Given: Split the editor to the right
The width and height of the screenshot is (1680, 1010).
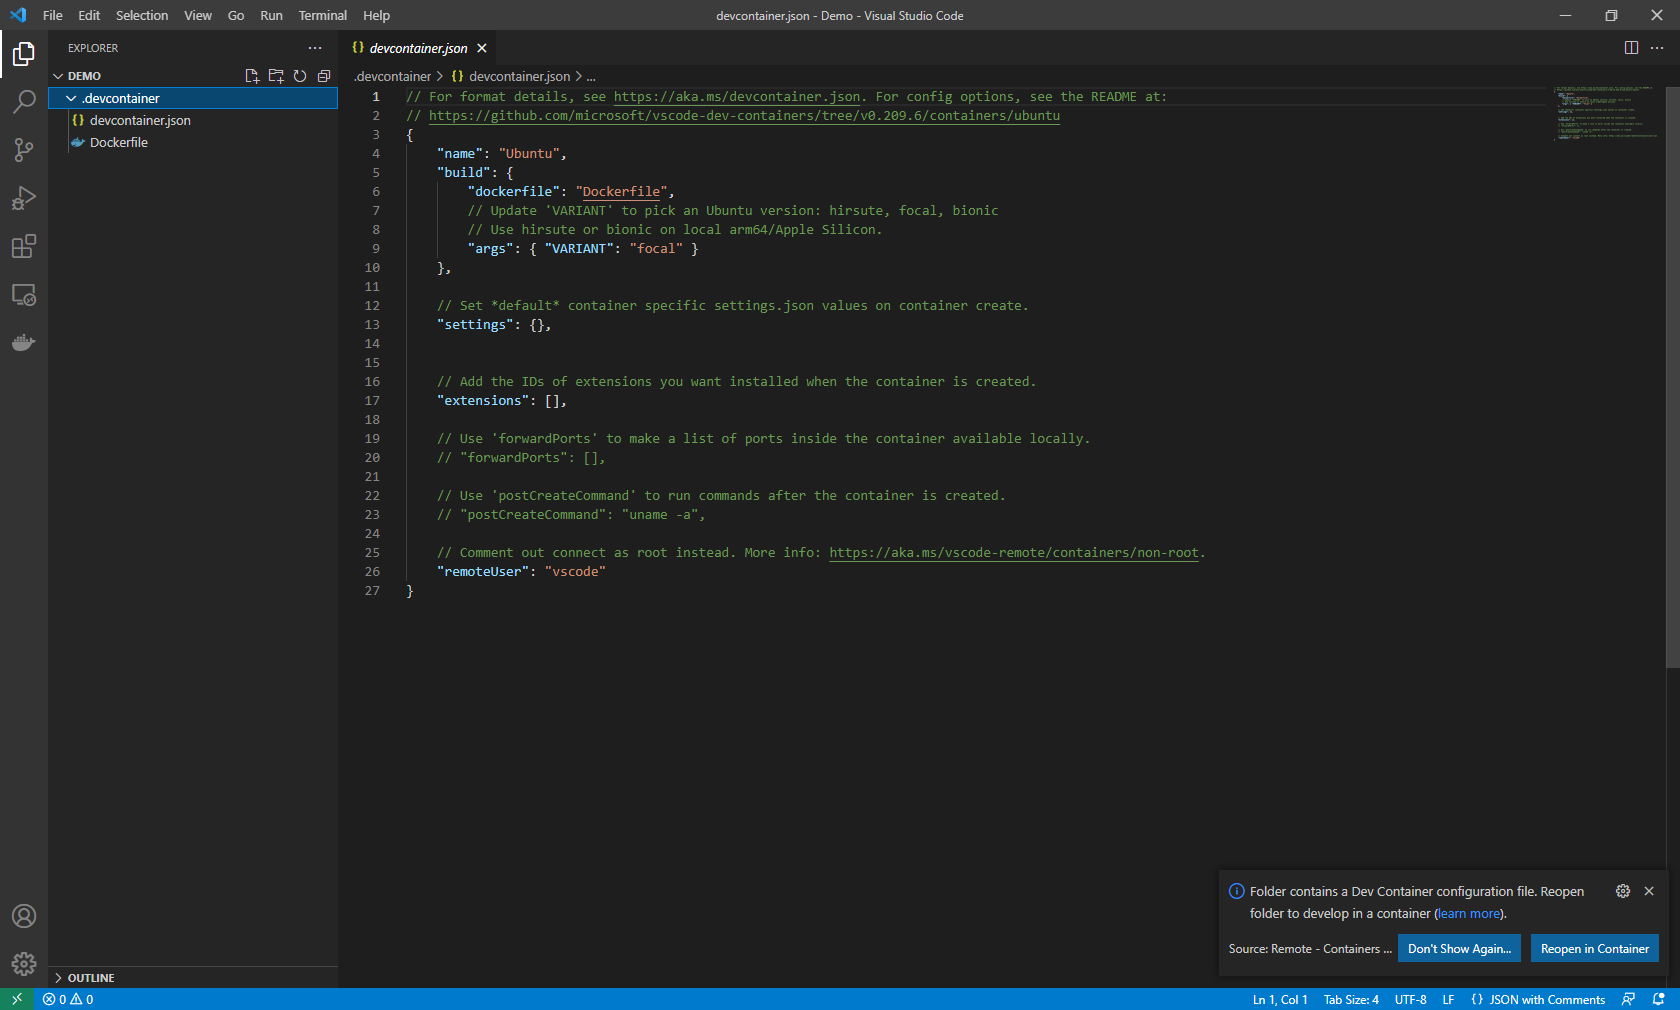Looking at the screenshot, I should 1632,47.
